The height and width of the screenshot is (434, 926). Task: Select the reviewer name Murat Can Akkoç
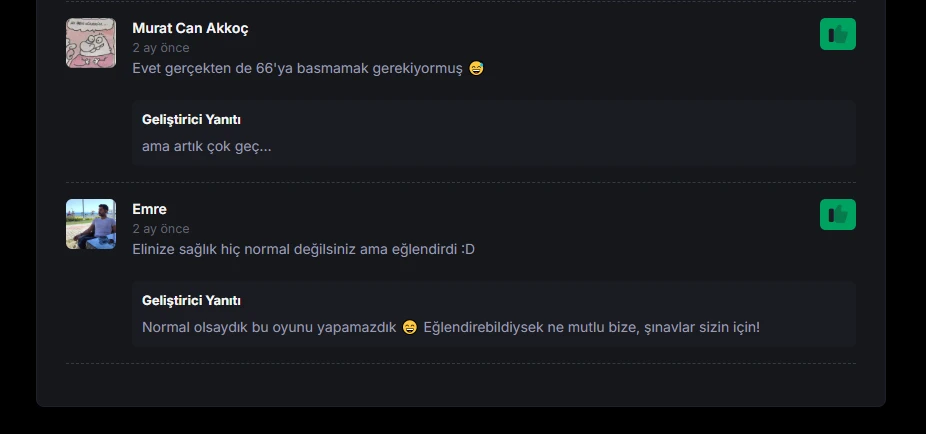[x=190, y=28]
